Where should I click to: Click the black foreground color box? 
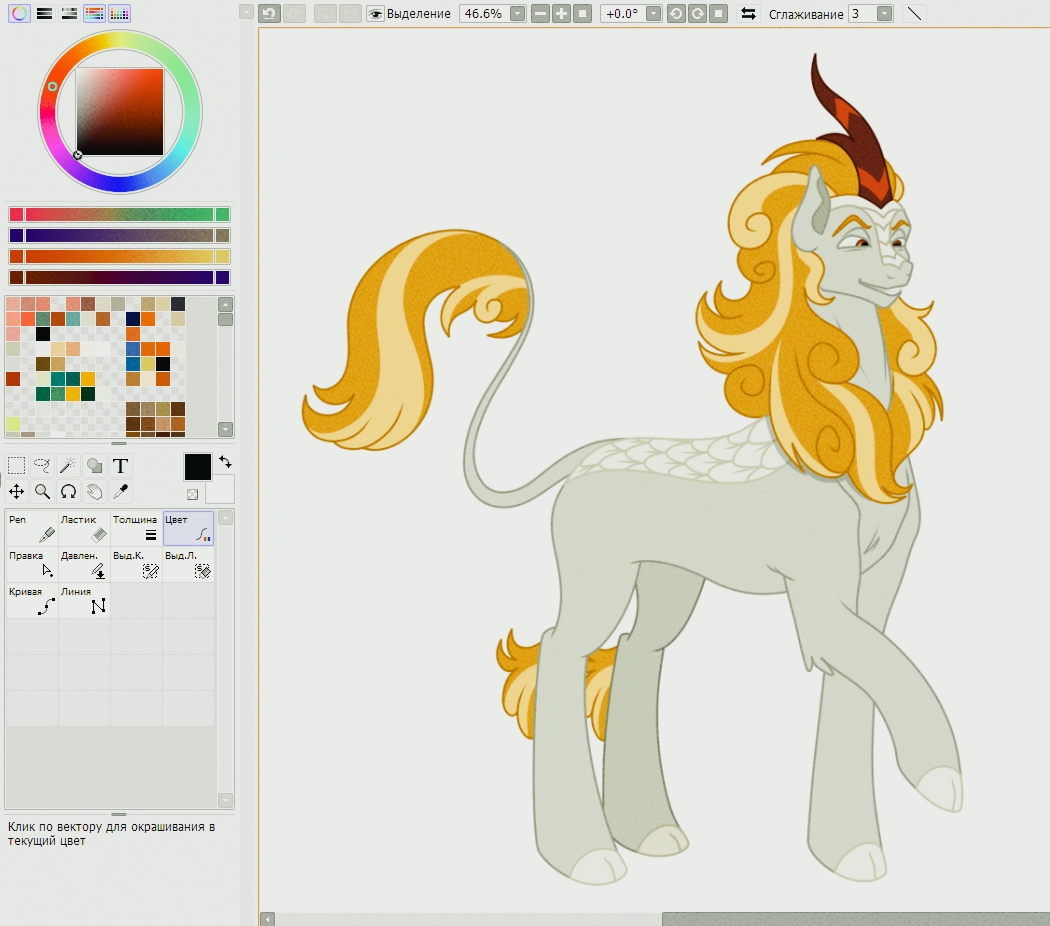tap(198, 467)
